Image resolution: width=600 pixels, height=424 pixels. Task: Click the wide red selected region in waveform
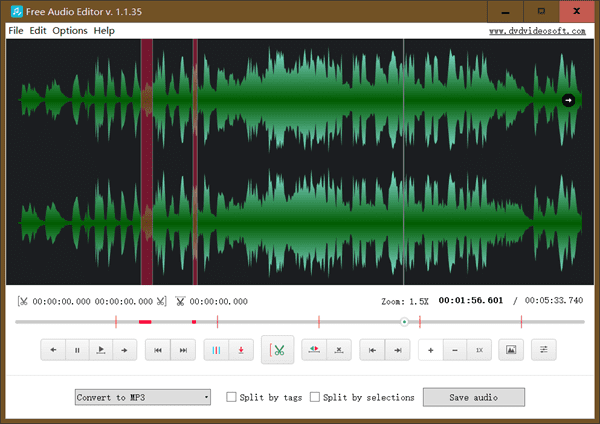147,161
